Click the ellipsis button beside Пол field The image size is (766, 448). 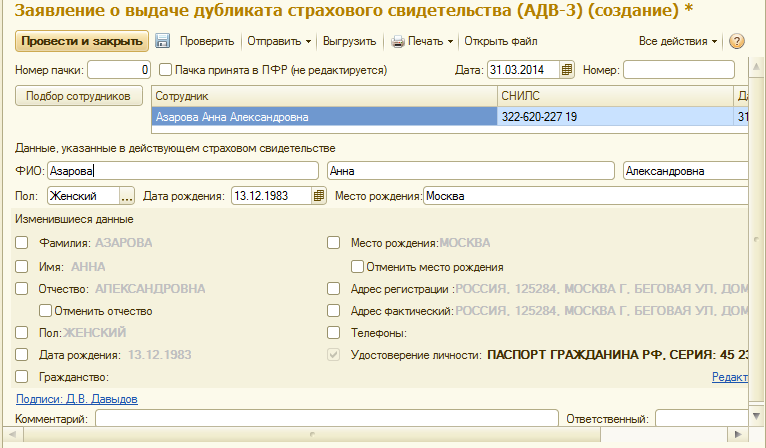point(127,196)
